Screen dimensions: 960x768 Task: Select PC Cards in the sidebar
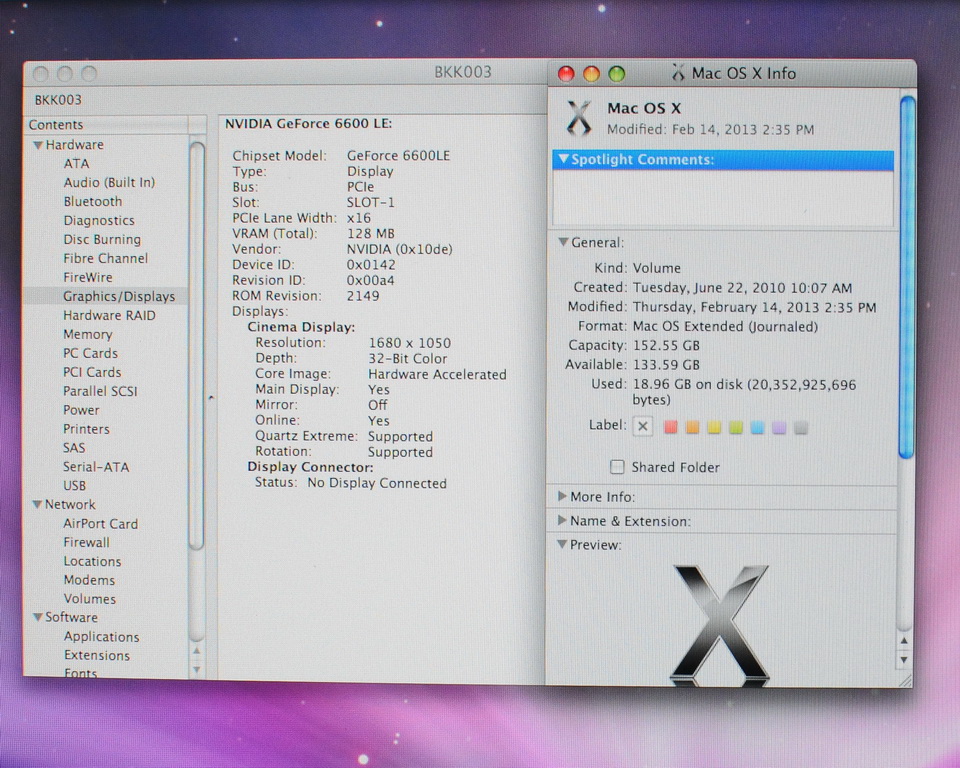pos(90,353)
